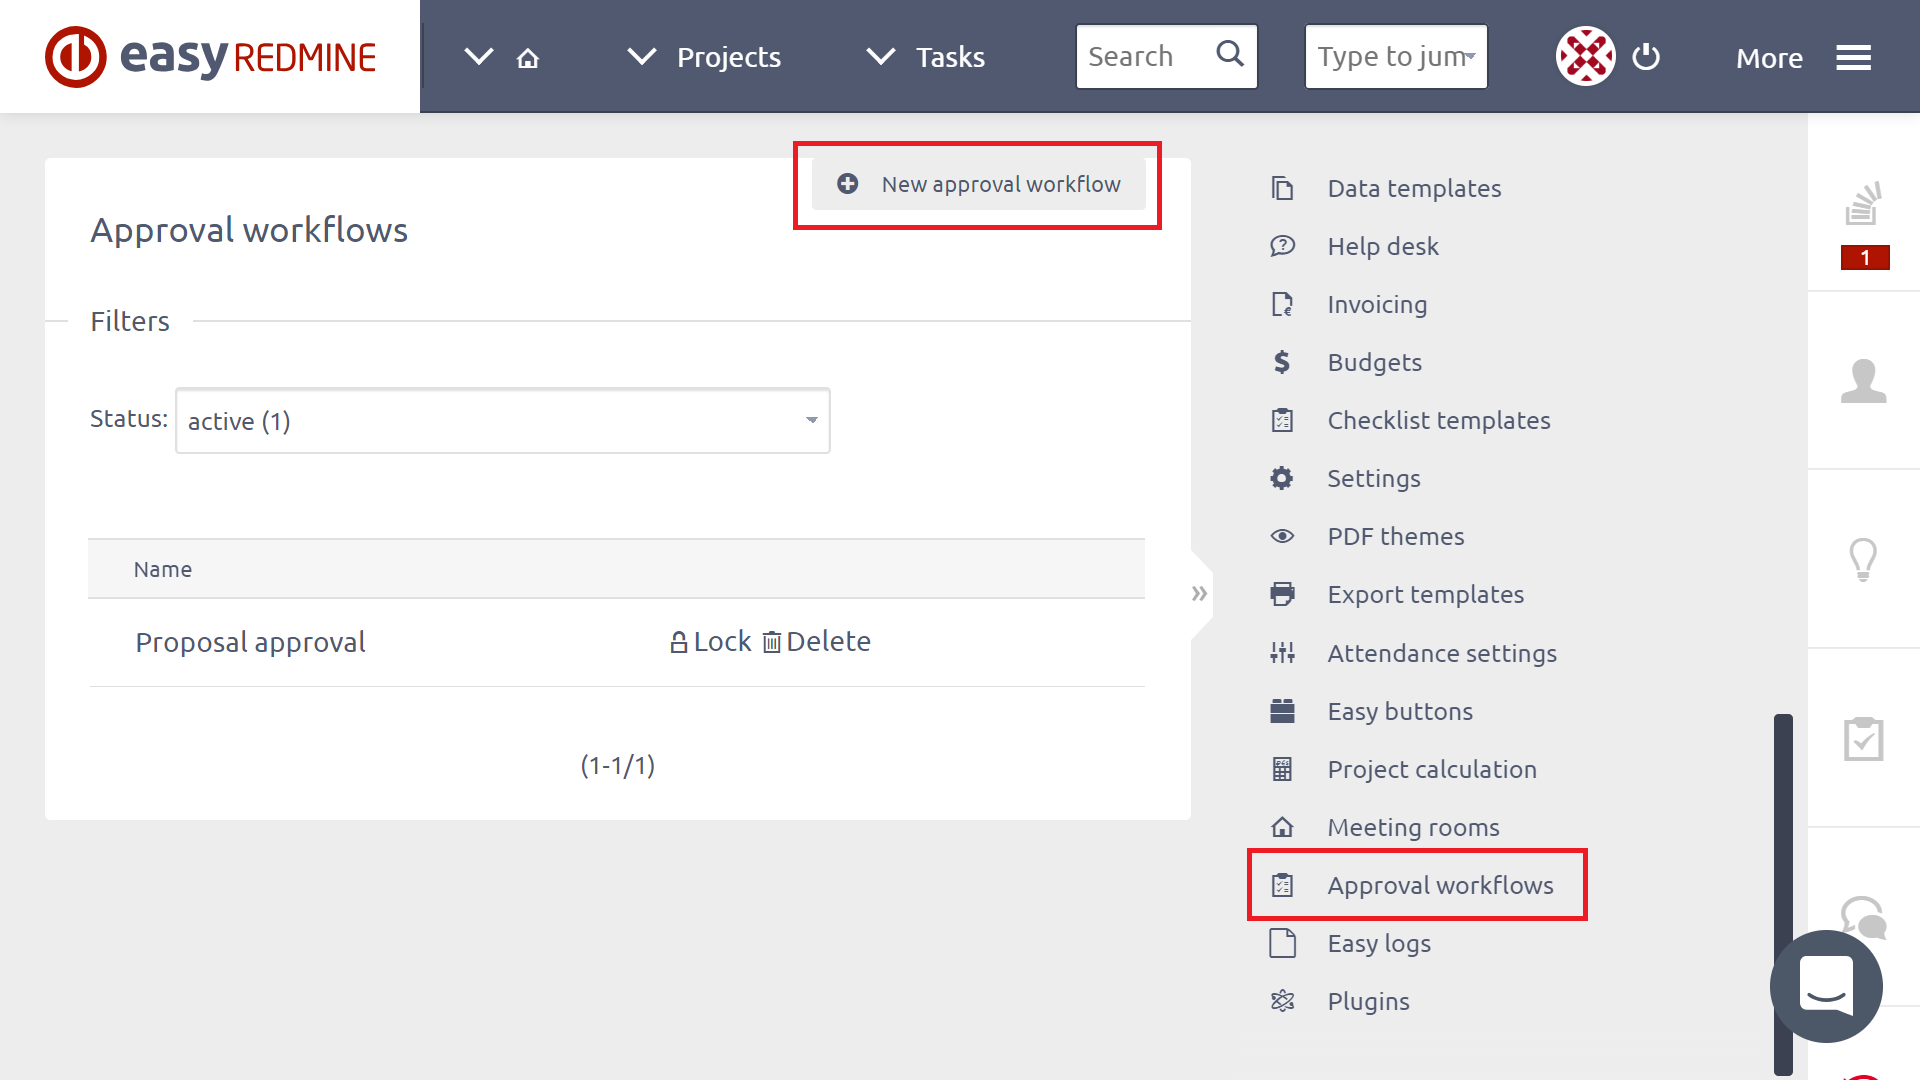This screenshot has width=1920, height=1080.
Task: Select Approval workflows in the sidebar
Action: (x=1440, y=885)
